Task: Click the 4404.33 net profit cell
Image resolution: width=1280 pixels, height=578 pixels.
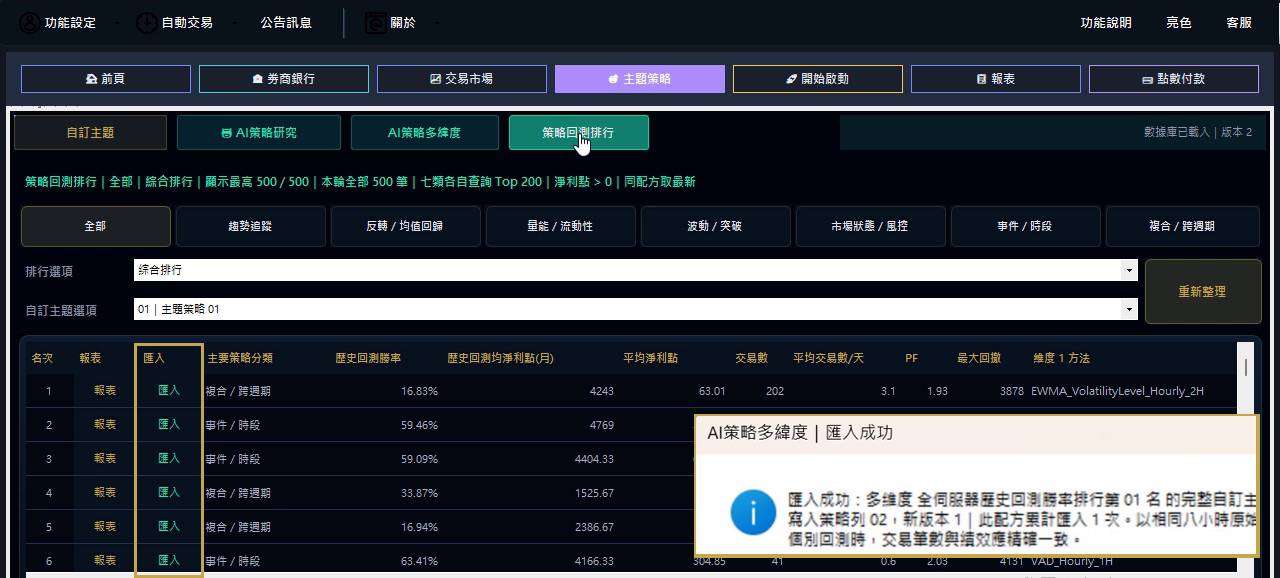Action: (x=593, y=459)
